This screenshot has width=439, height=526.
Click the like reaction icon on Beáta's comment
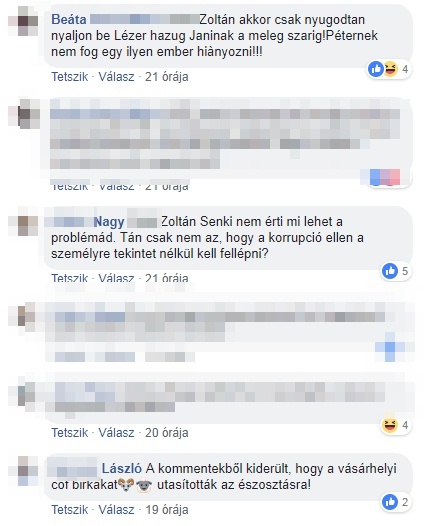click(x=376, y=69)
